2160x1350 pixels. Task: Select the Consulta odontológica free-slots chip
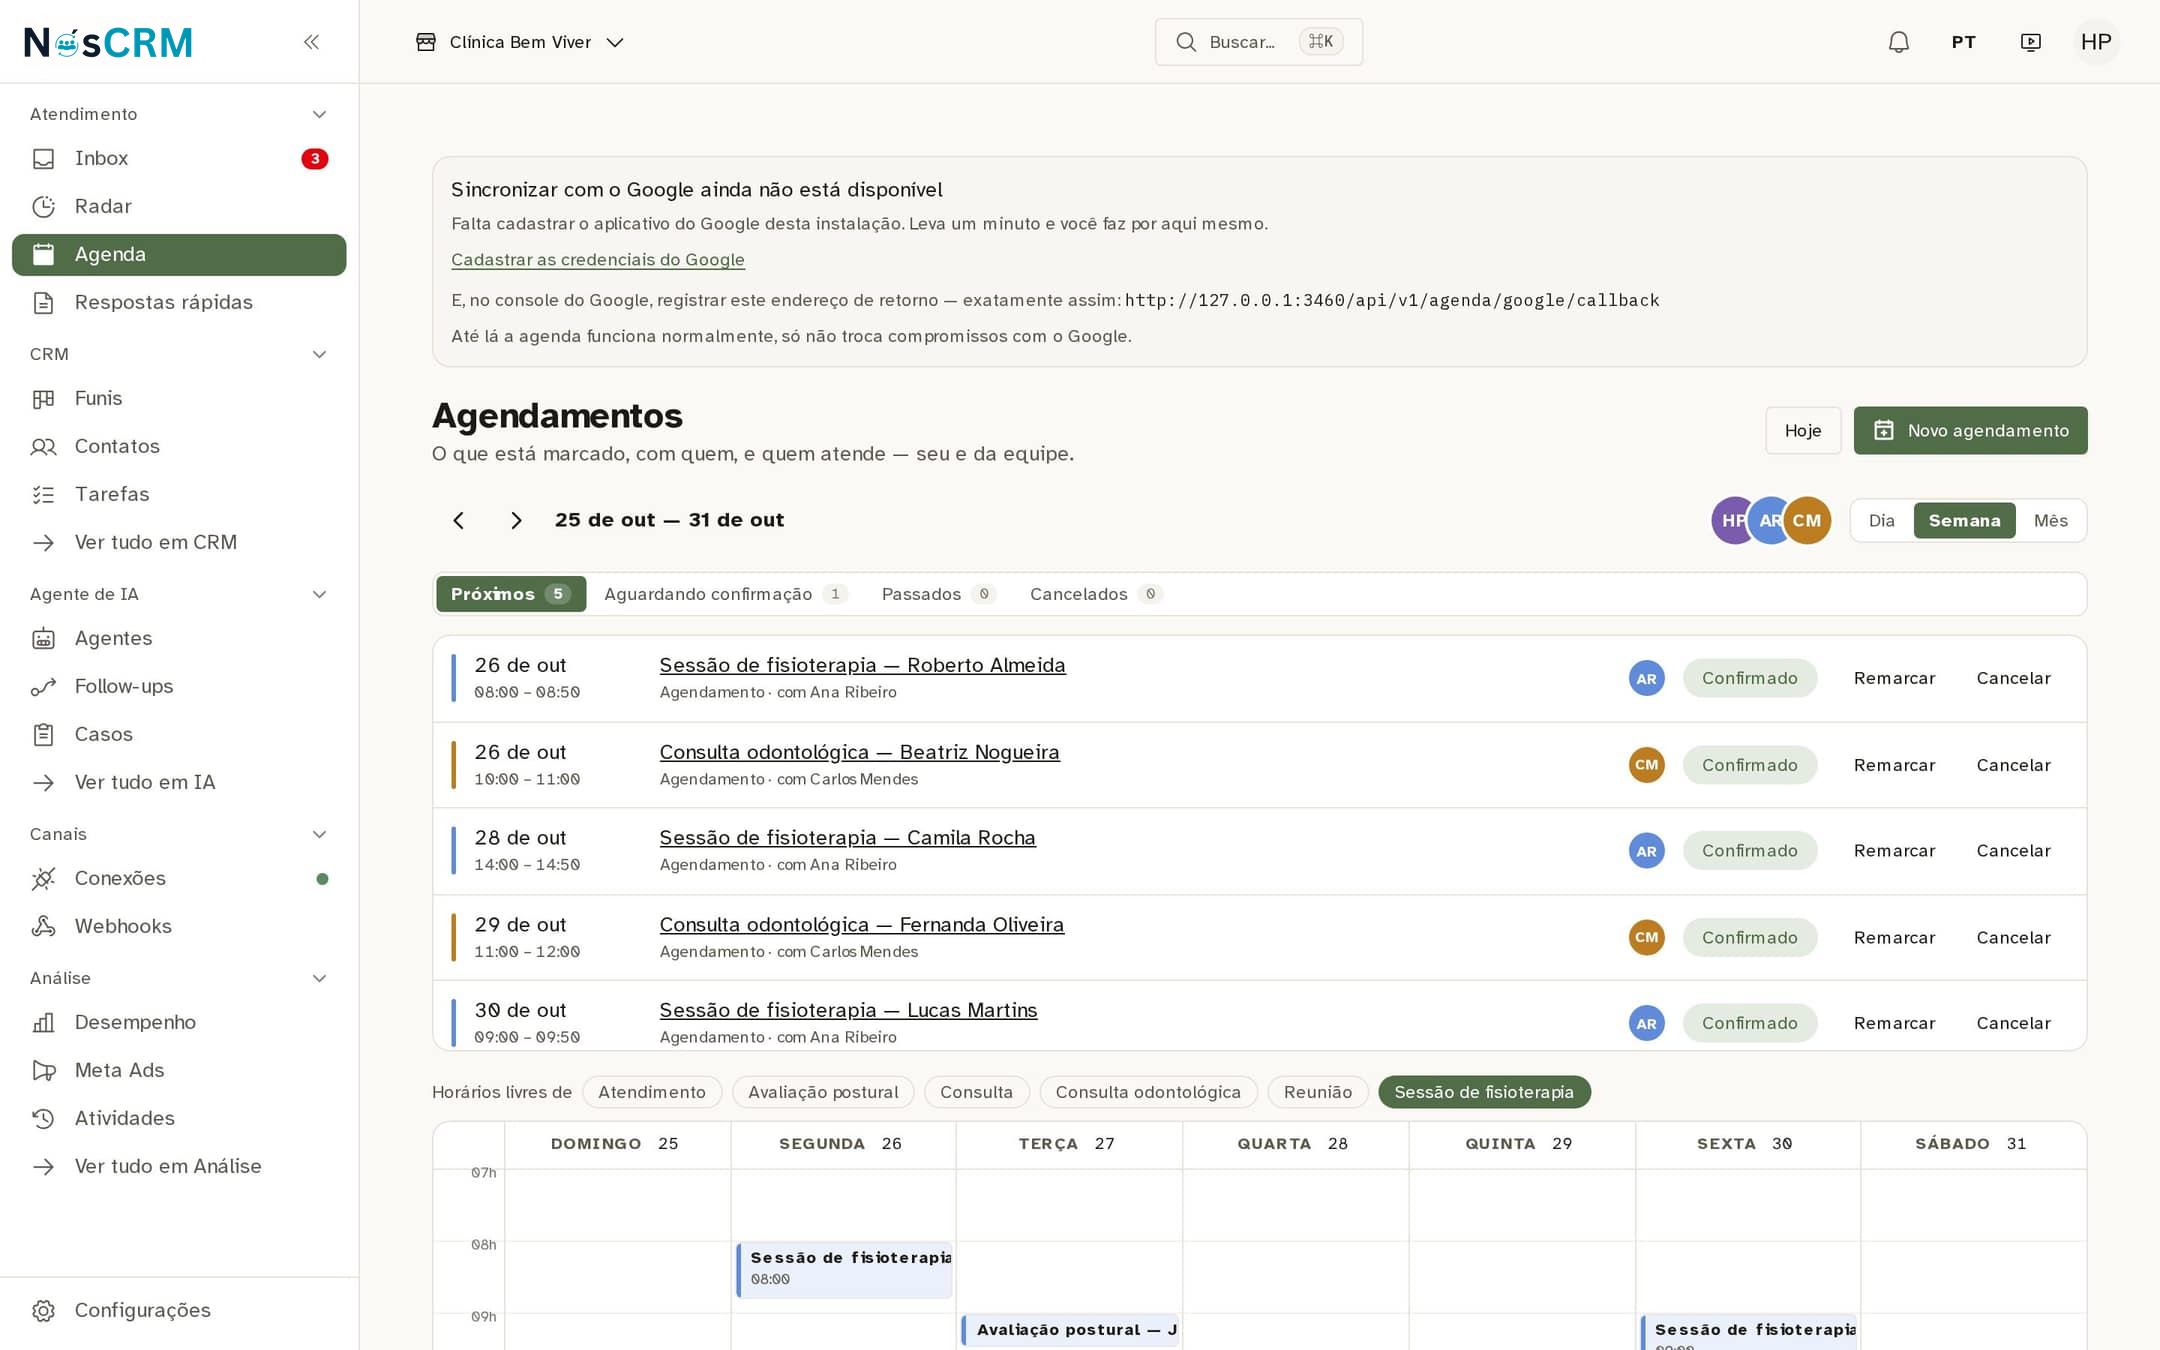(1148, 1092)
